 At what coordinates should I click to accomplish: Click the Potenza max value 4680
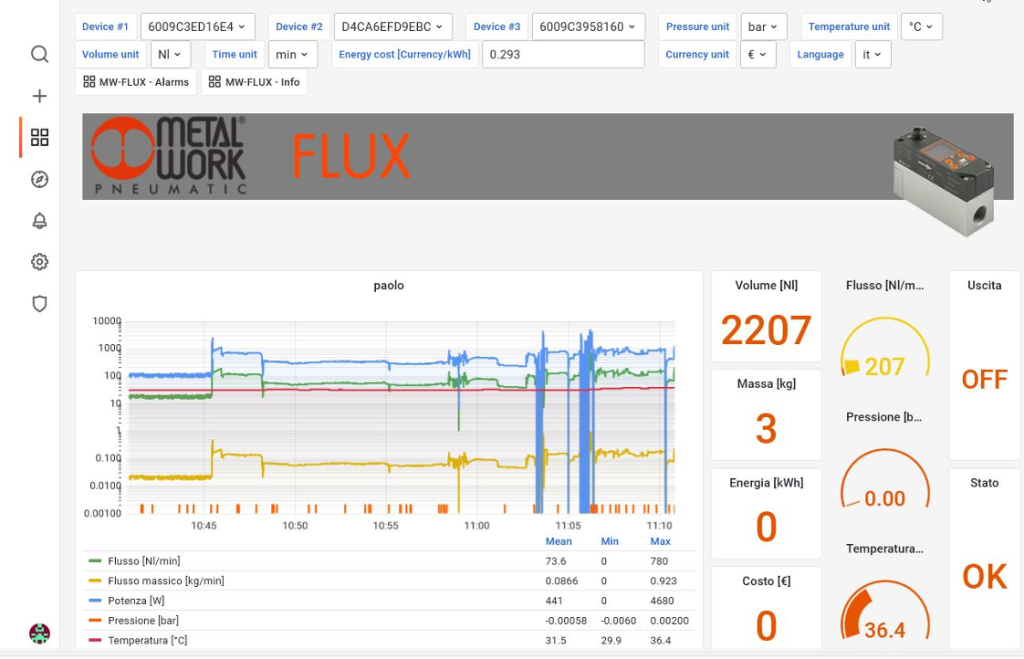pyautogui.click(x=662, y=600)
